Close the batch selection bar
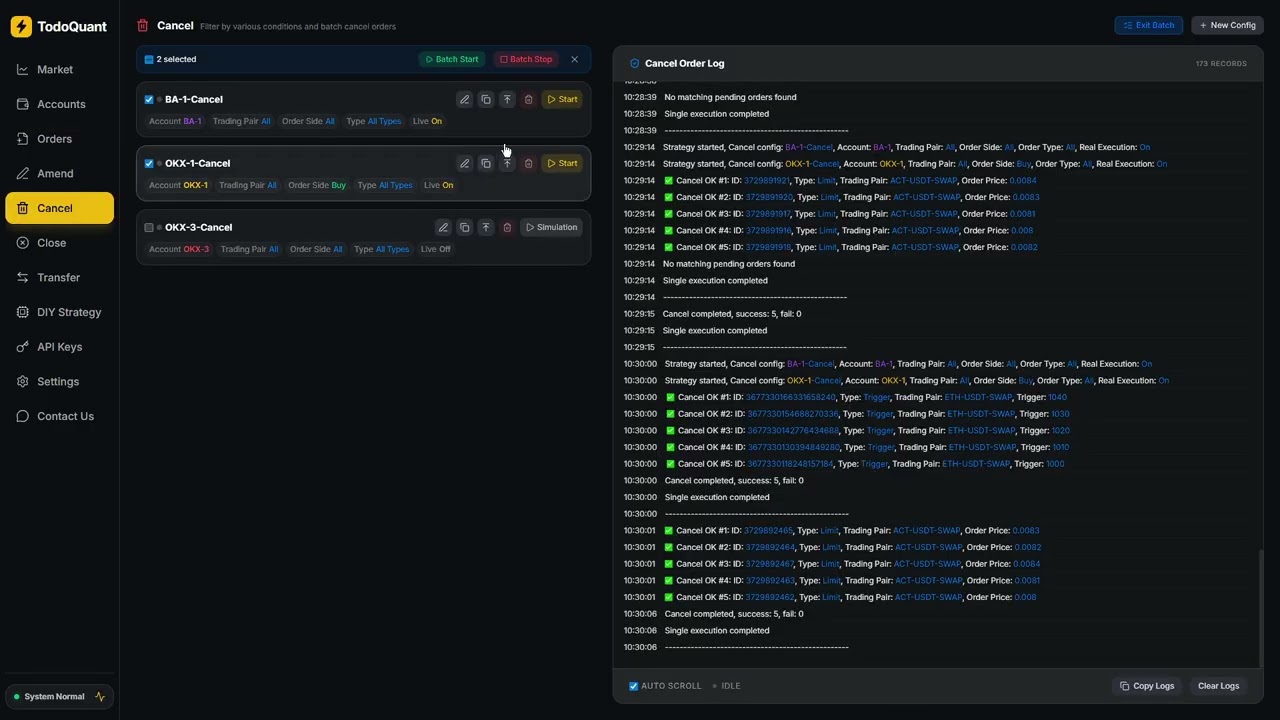1280x720 pixels. (x=575, y=60)
